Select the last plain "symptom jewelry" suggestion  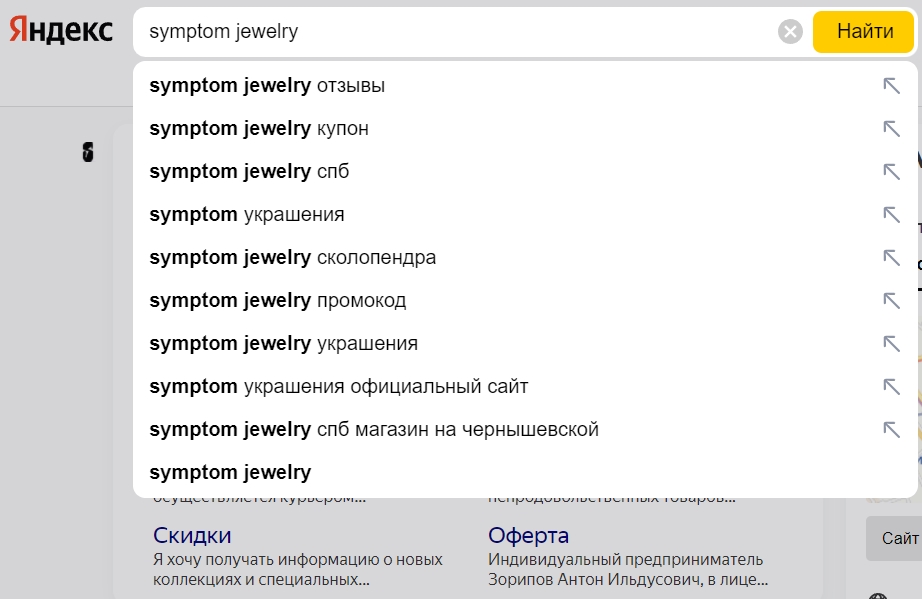point(230,473)
